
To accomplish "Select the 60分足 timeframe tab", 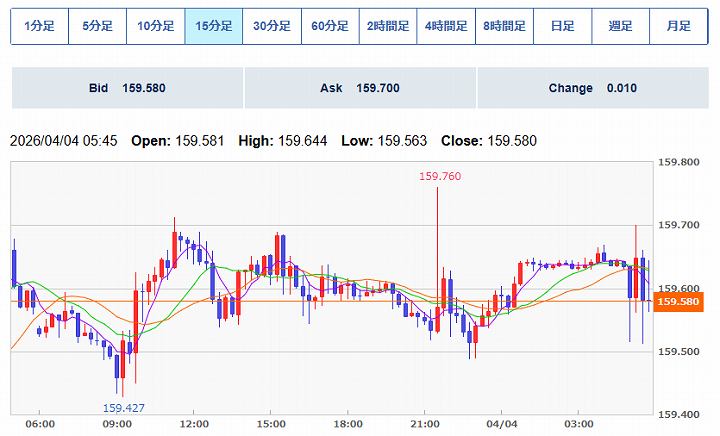I will coord(330,27).
